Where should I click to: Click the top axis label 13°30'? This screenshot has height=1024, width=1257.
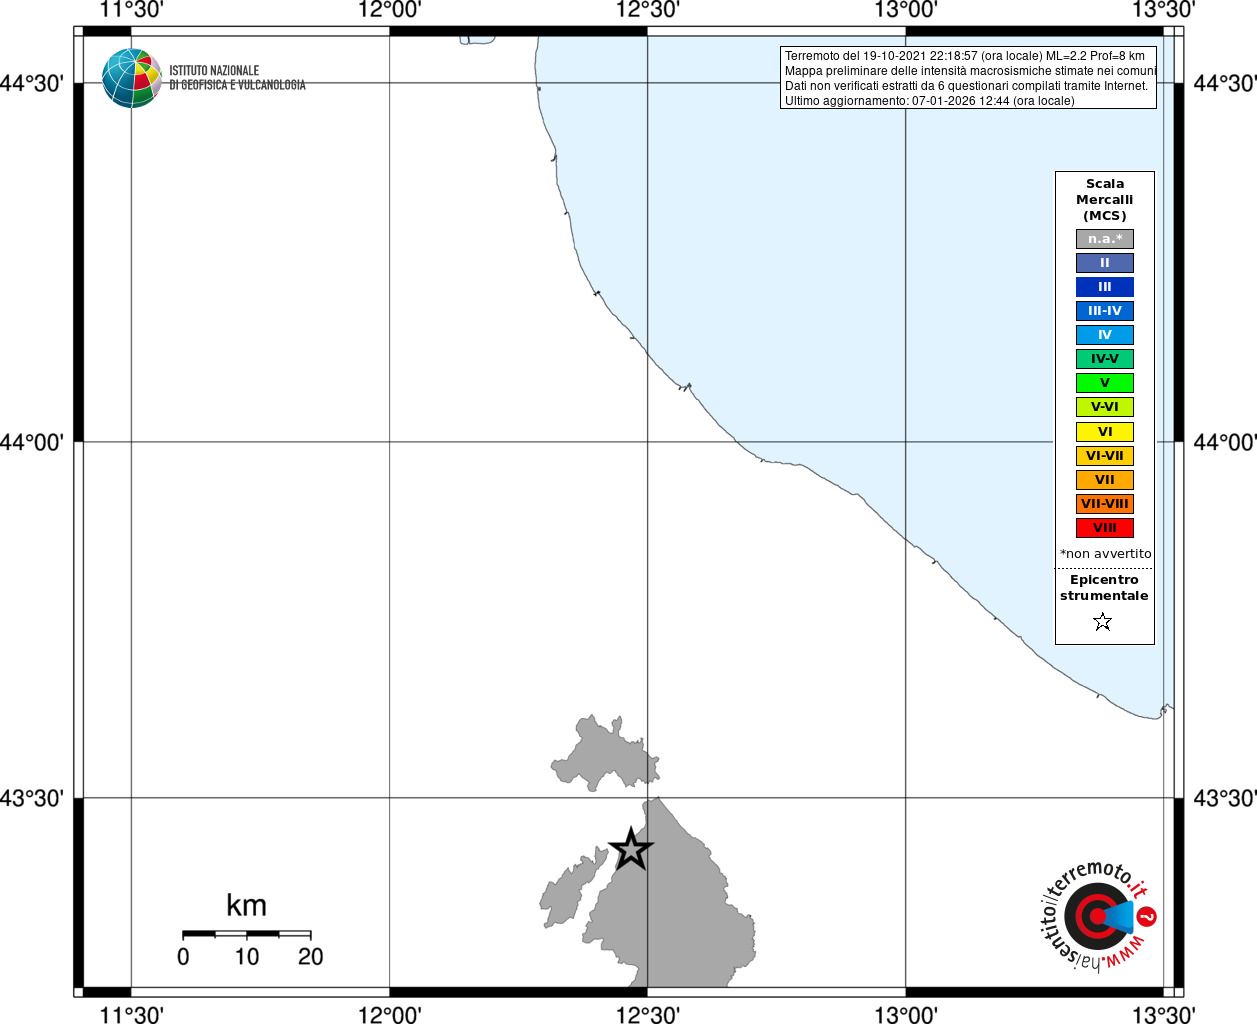(x=1163, y=10)
